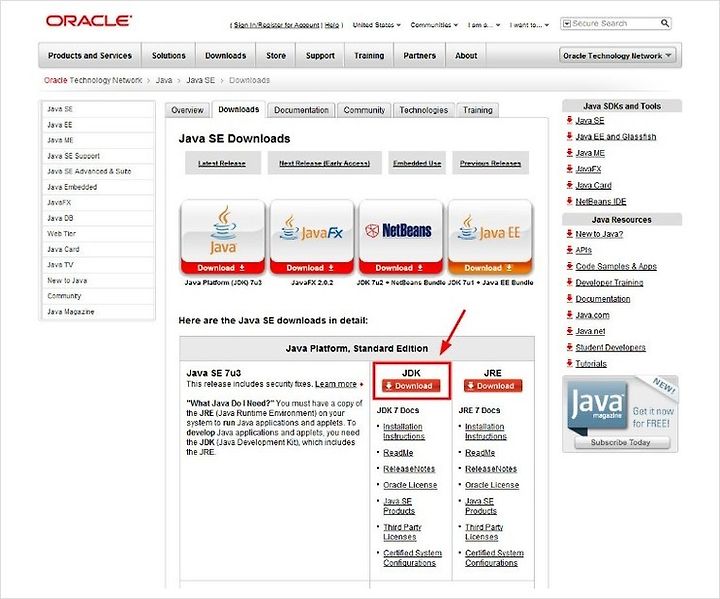Image resolution: width=720 pixels, height=599 pixels.
Task: Open Java.com link
Action: click(x=592, y=315)
